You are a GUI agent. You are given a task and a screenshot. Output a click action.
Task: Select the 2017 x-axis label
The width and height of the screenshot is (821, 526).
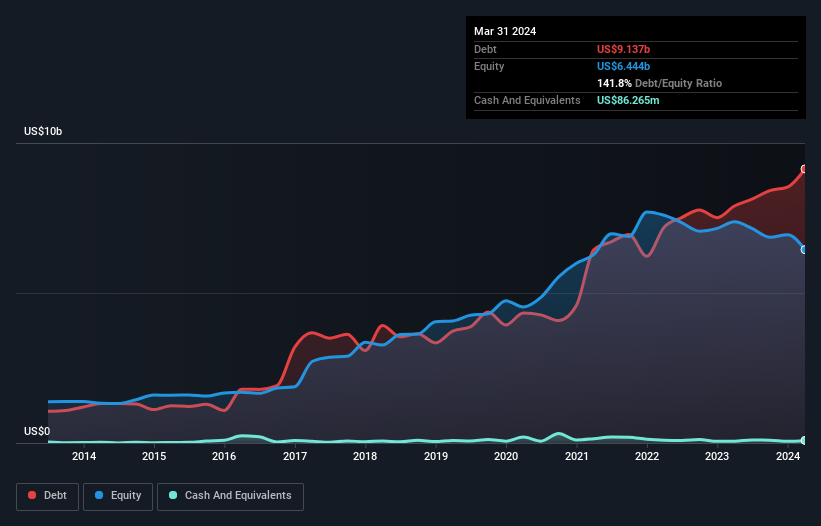tap(295, 456)
